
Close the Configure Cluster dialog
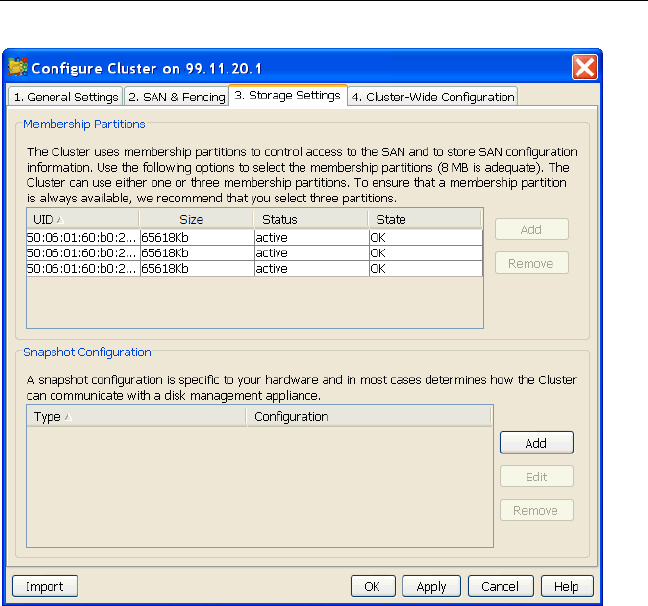coord(585,67)
